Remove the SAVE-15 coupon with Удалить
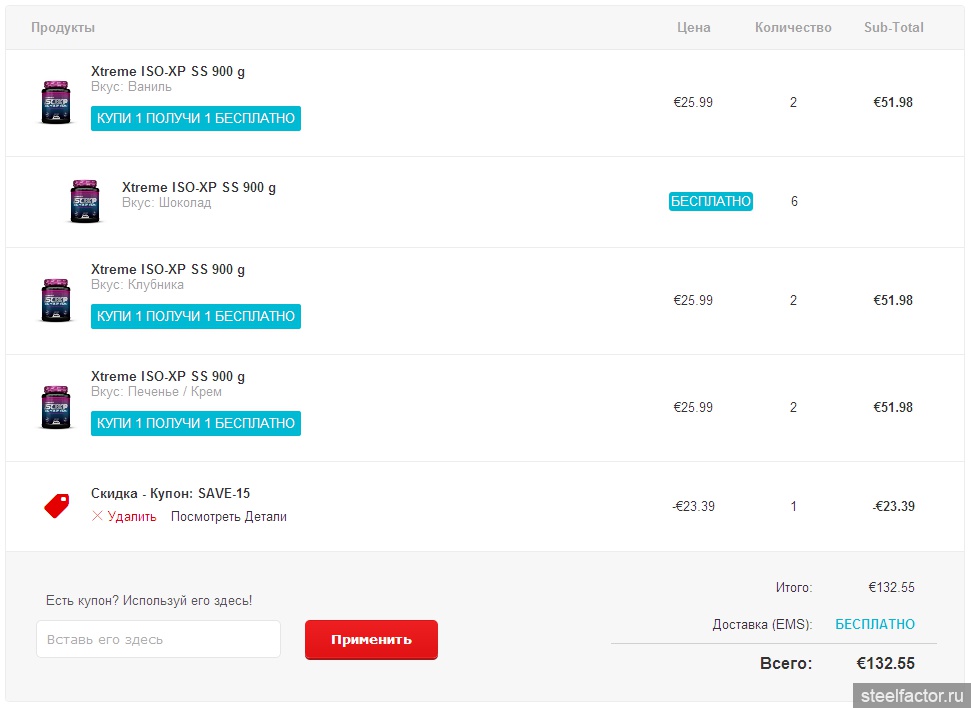Screen dimensions: 971x708 pyautogui.click(x=124, y=517)
